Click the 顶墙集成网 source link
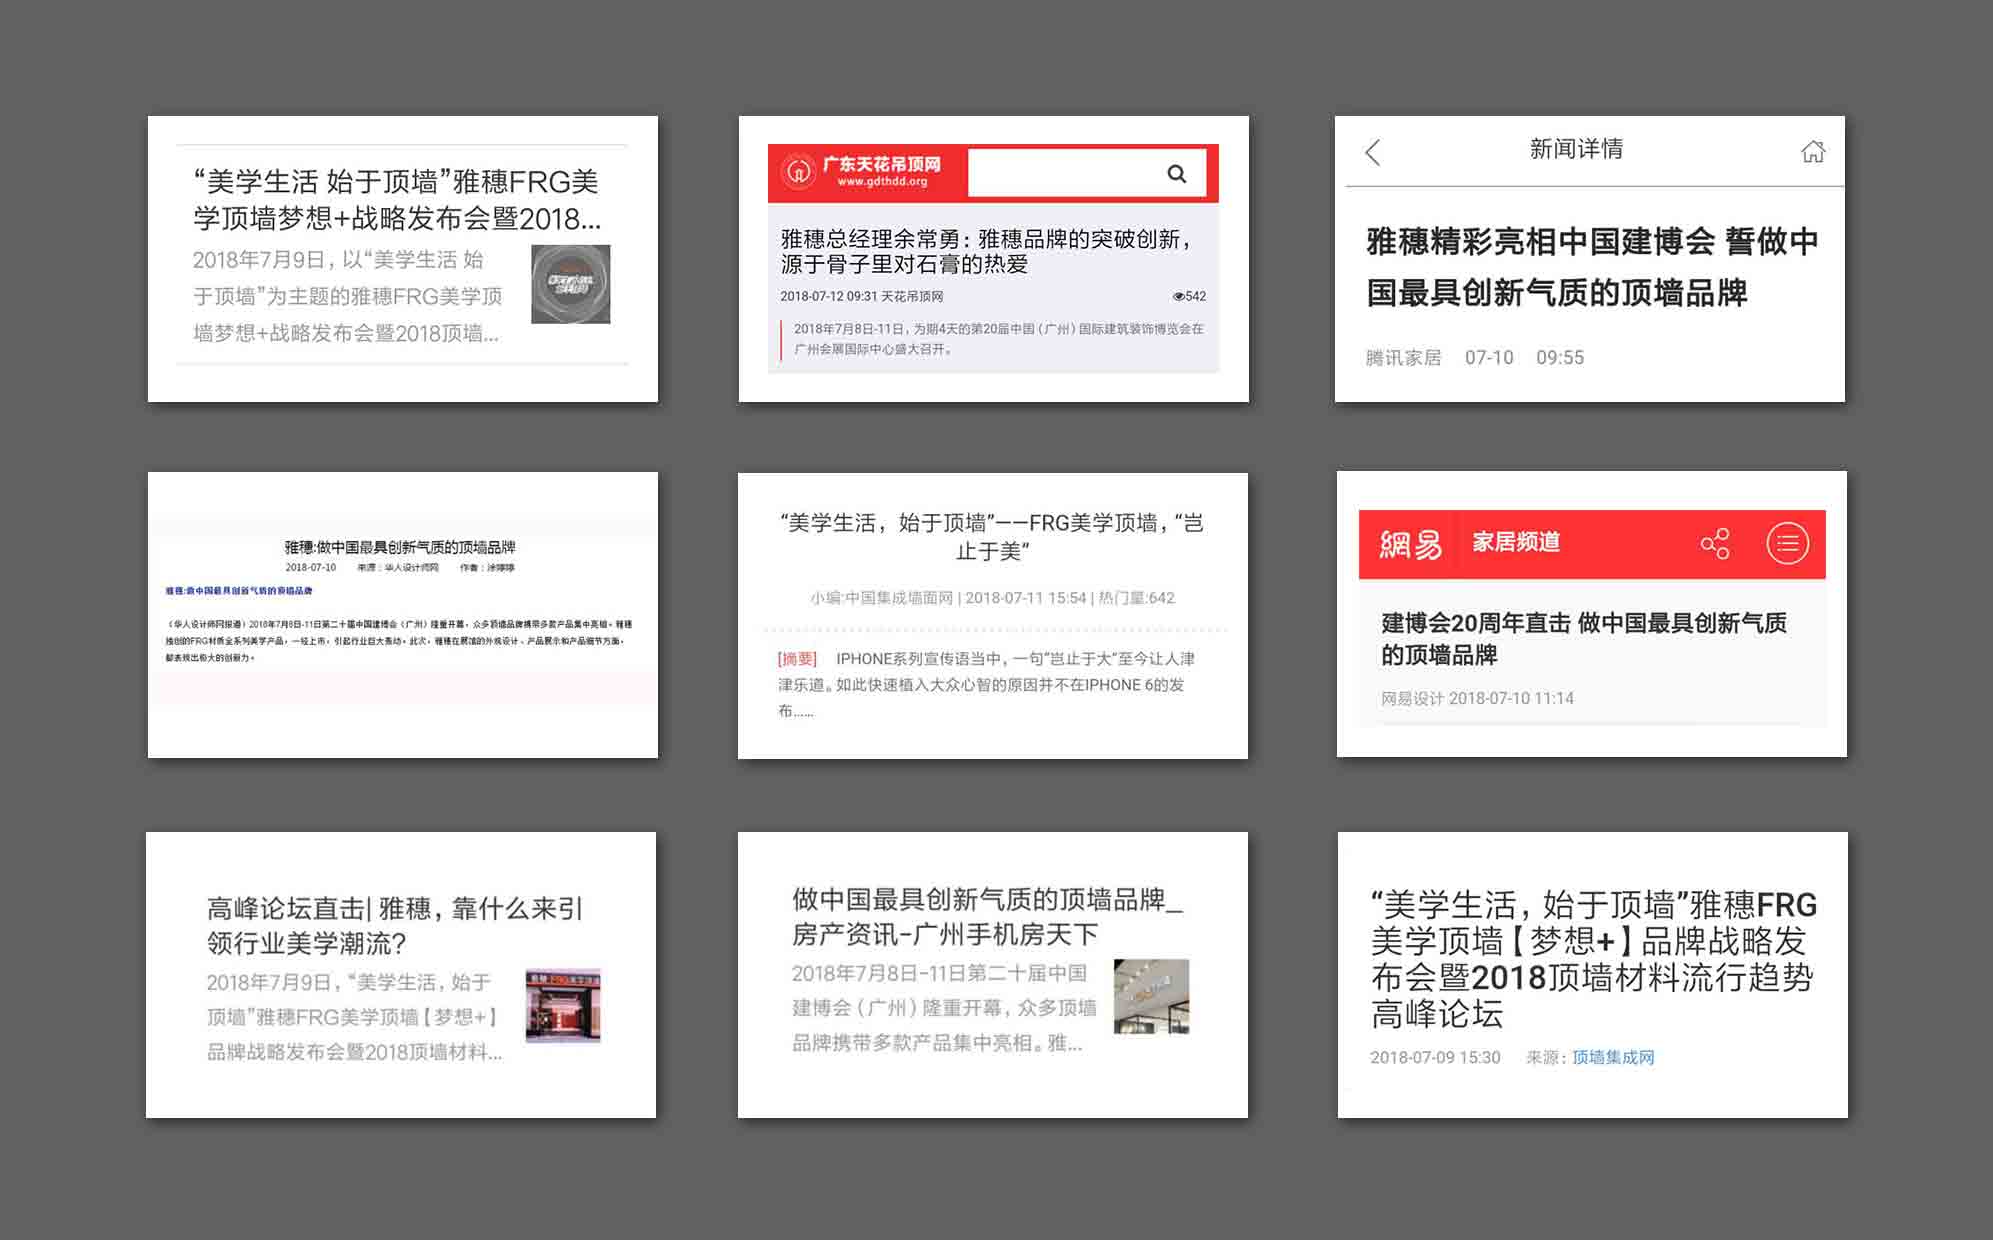The width and height of the screenshot is (1993, 1240). [1612, 1058]
